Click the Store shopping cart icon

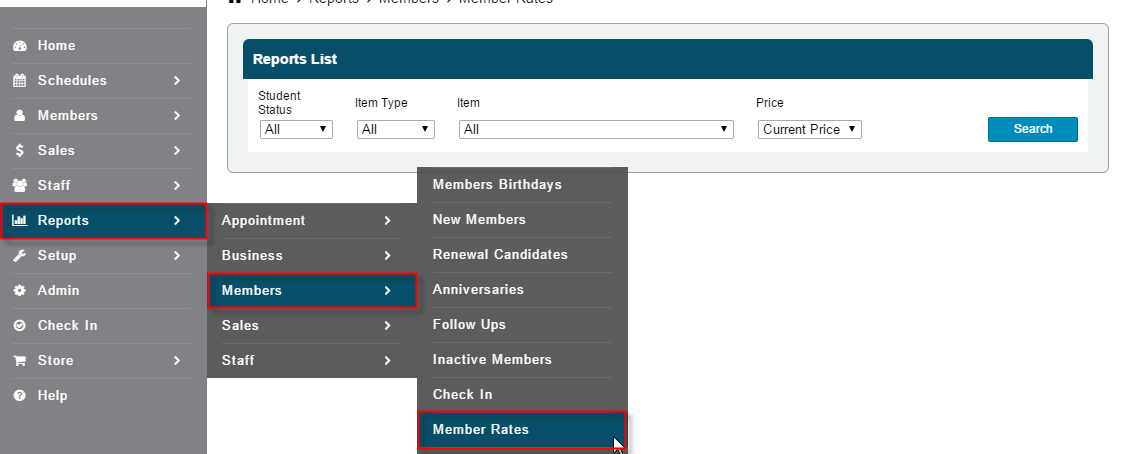(19, 361)
